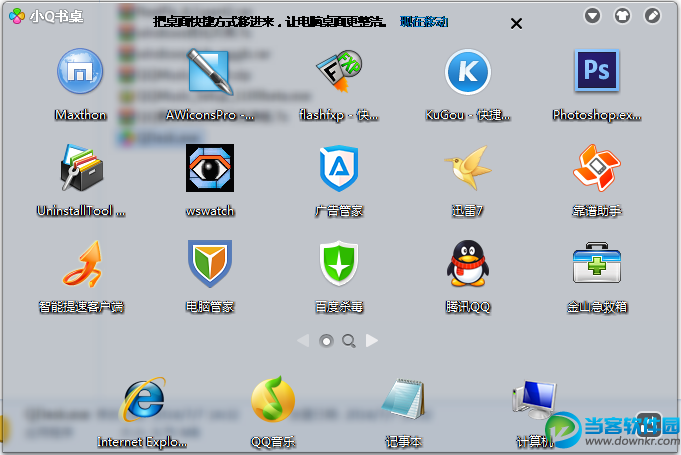
Task: Launch 电脑管家 shield icon
Action: point(210,264)
